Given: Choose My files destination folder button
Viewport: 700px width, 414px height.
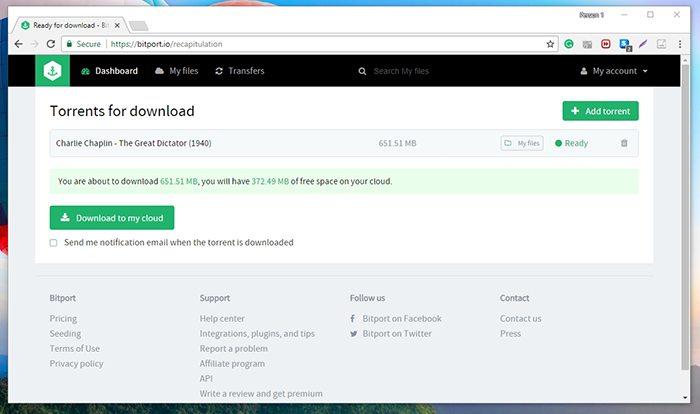Looking at the screenshot, I should 522,143.
